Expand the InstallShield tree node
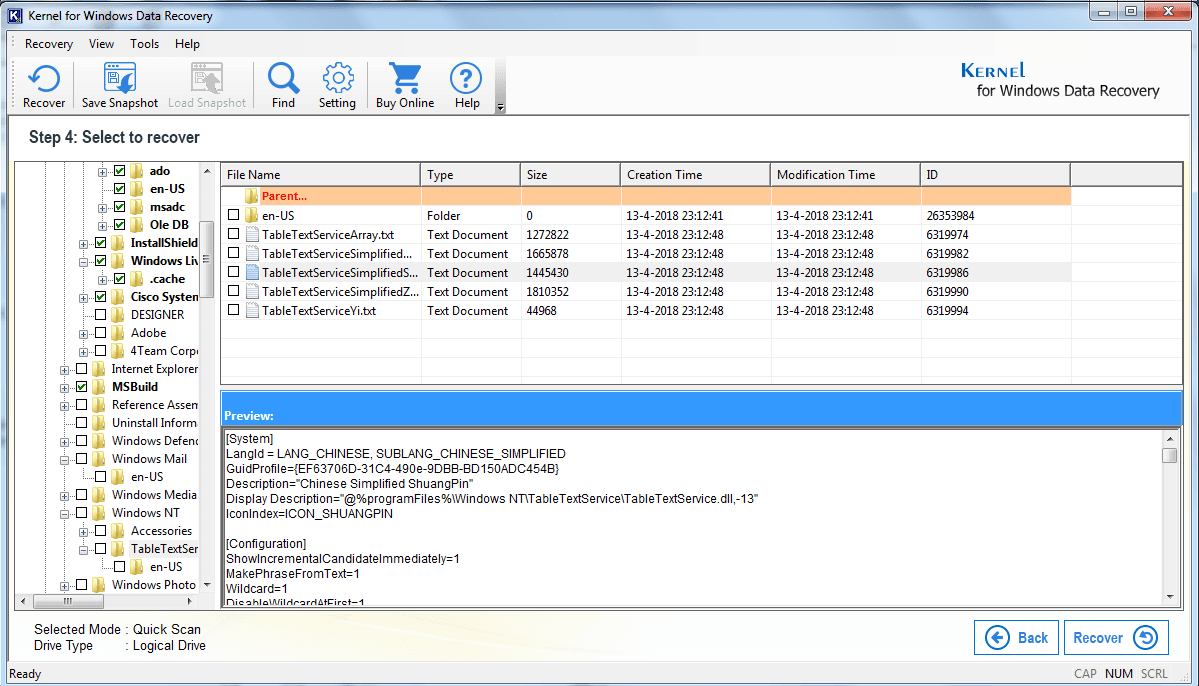The width and height of the screenshot is (1199, 686). 83,244
